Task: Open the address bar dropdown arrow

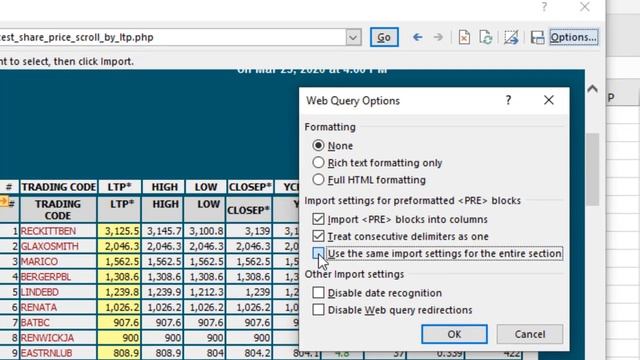Action: tap(353, 38)
